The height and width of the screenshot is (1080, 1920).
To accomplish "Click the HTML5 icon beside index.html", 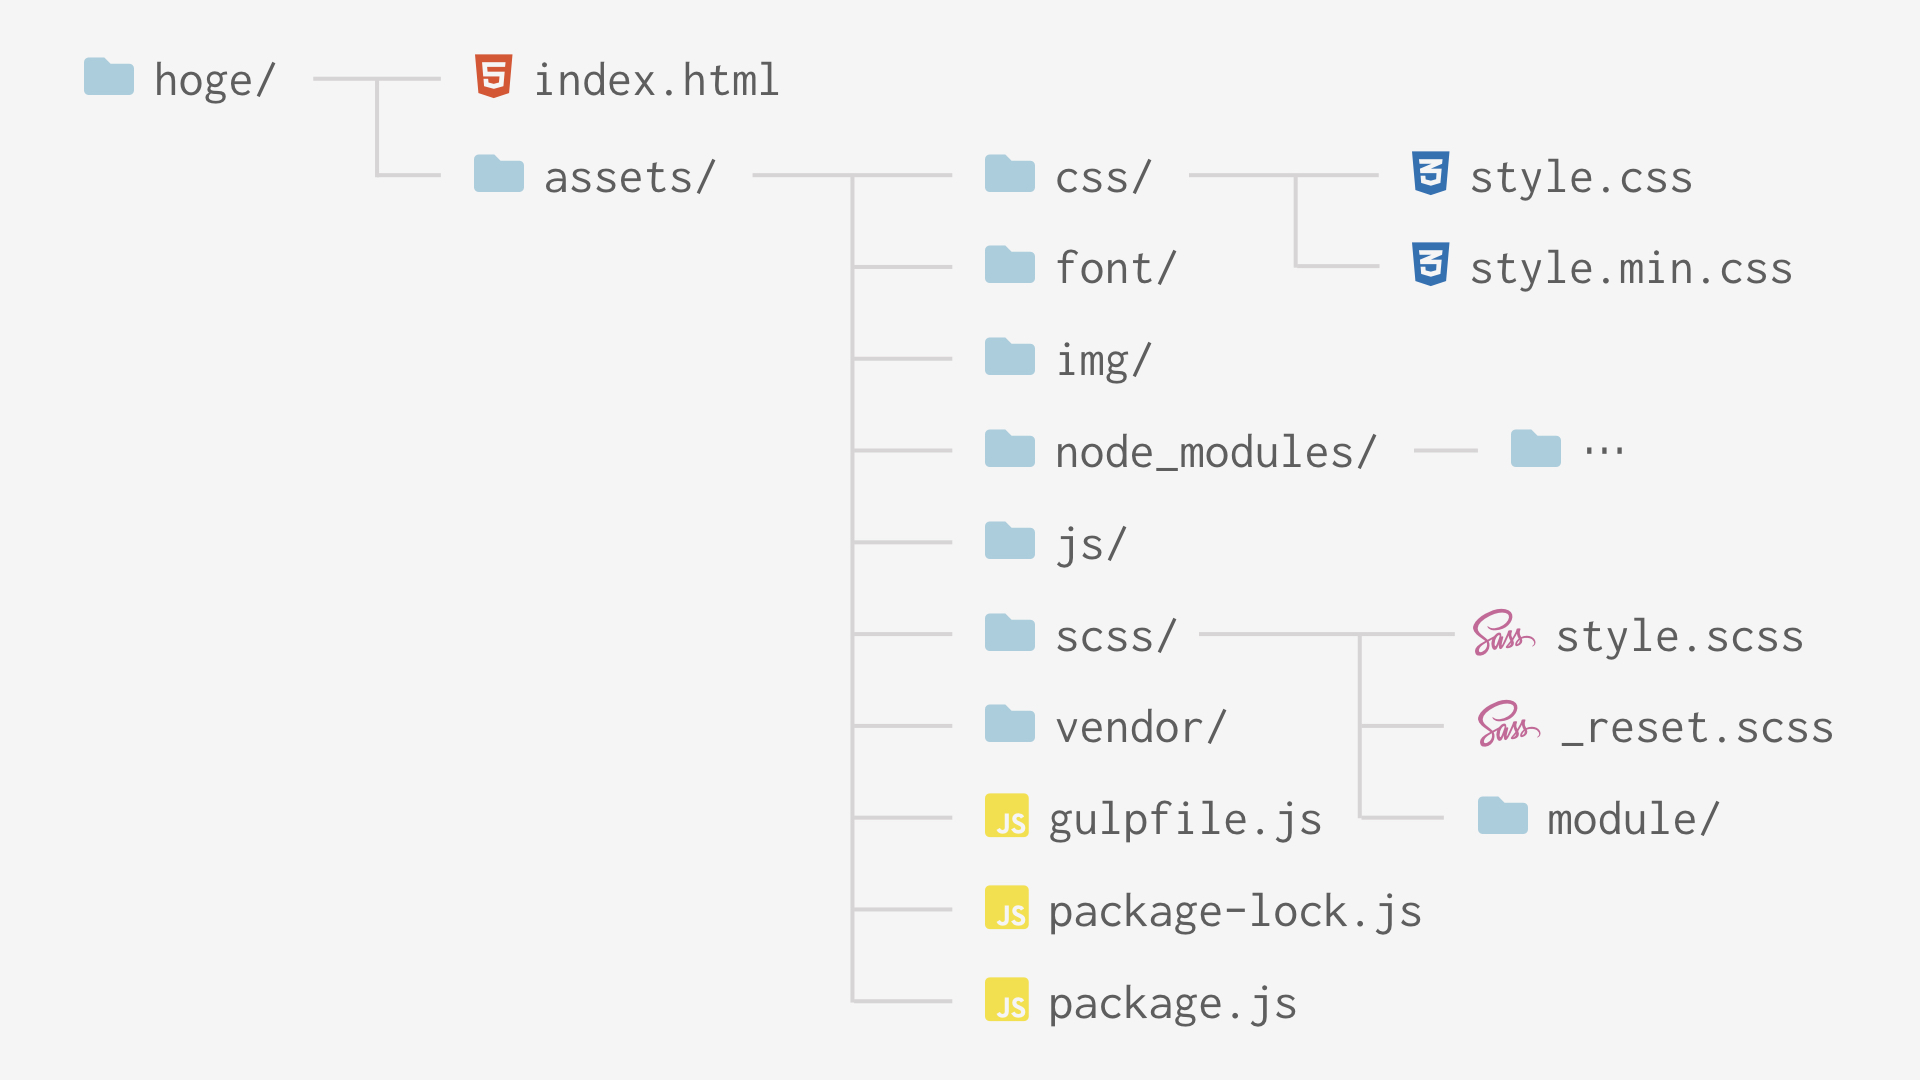I will [493, 77].
